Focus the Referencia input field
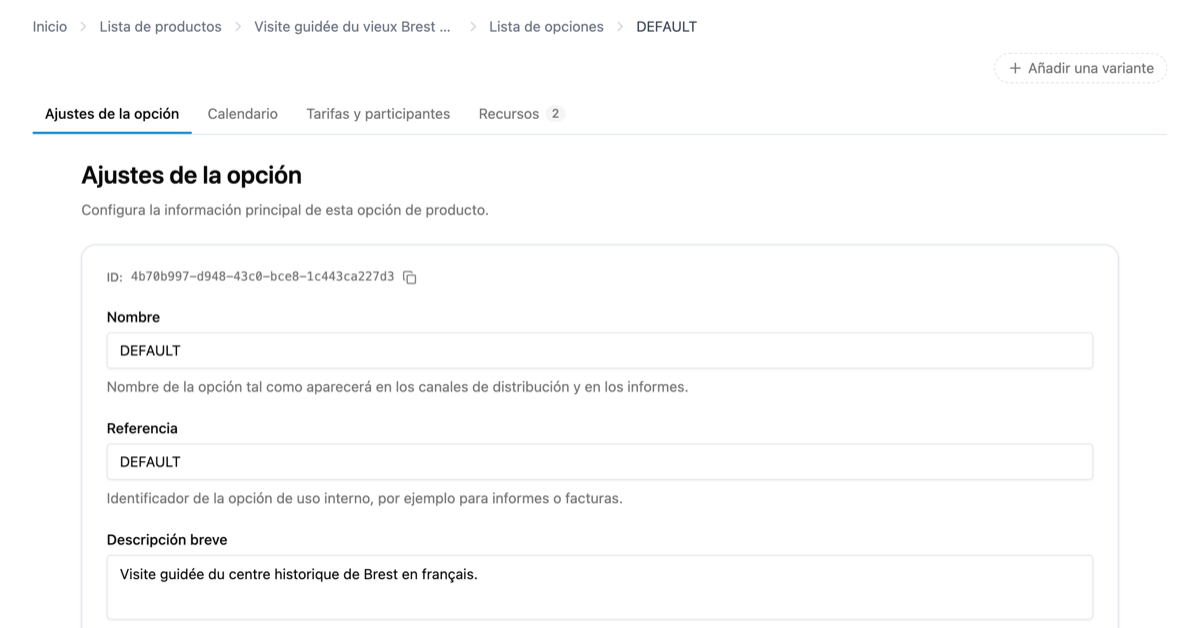The width and height of the screenshot is (1200, 628). (600, 462)
